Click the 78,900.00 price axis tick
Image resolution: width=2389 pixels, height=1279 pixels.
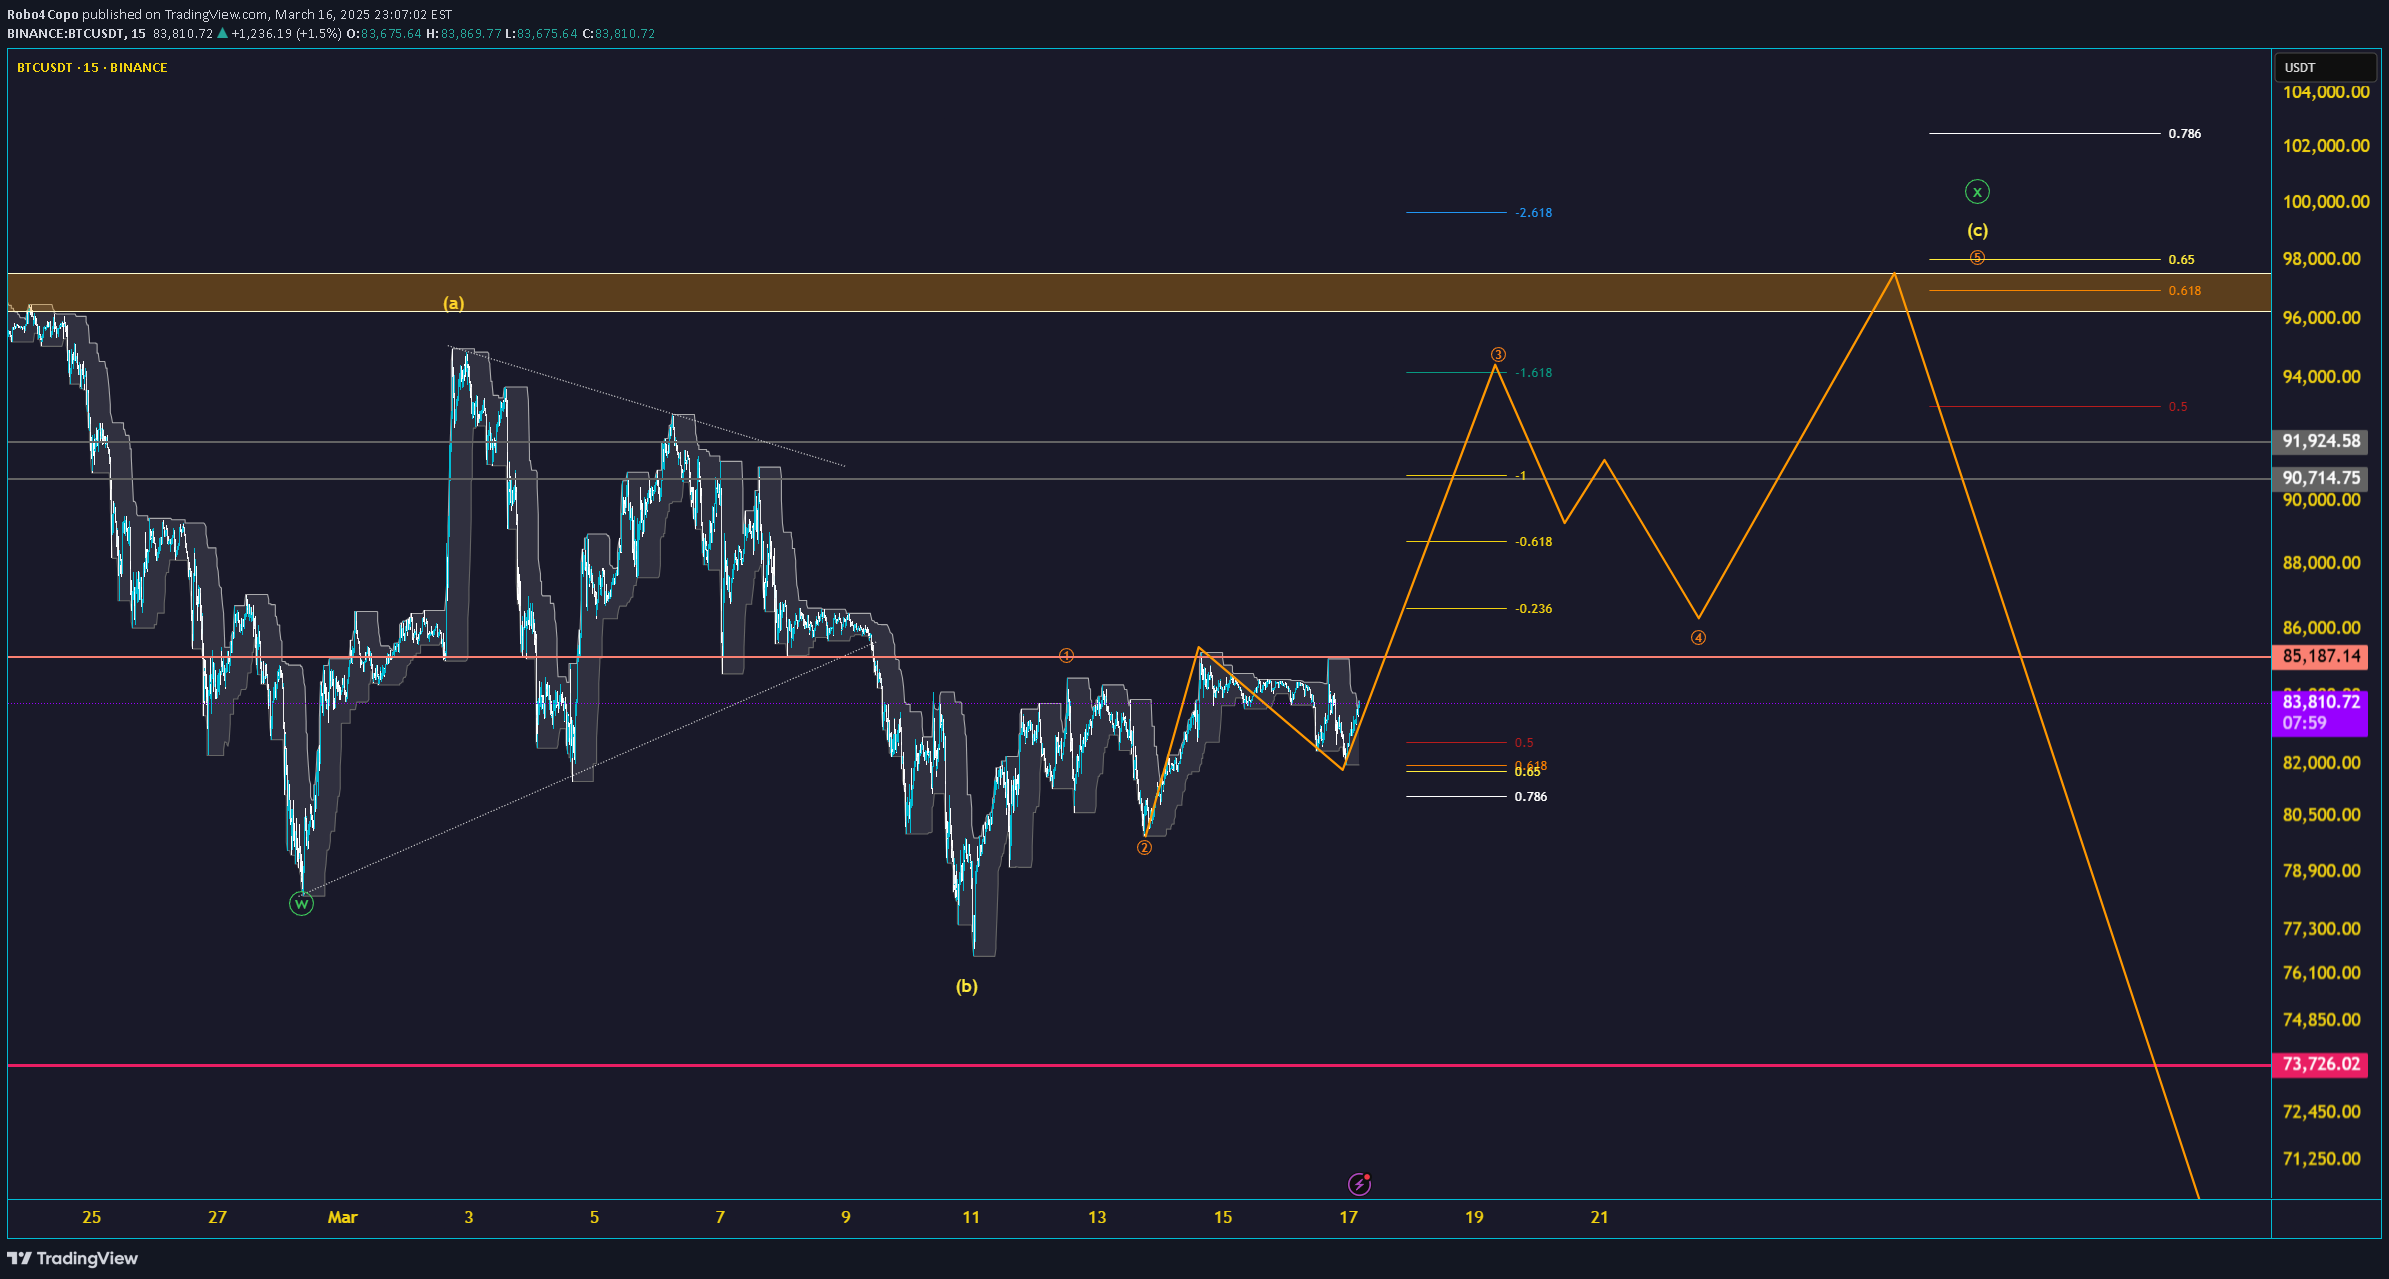[x=2321, y=871]
